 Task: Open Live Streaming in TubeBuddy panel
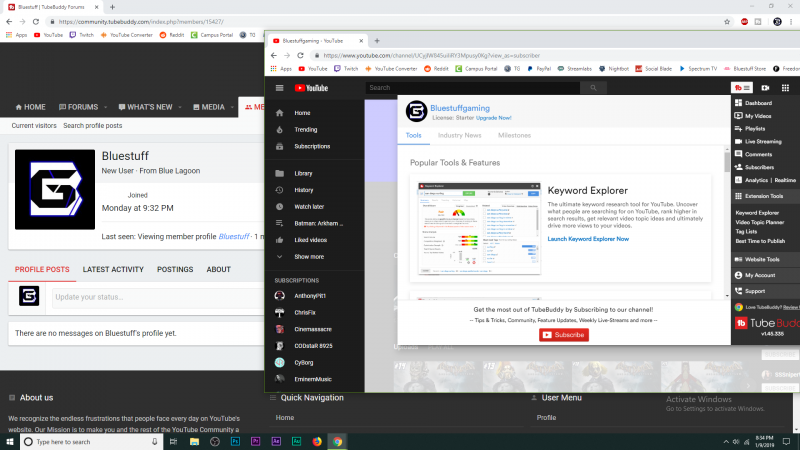pyautogui.click(x=765, y=142)
